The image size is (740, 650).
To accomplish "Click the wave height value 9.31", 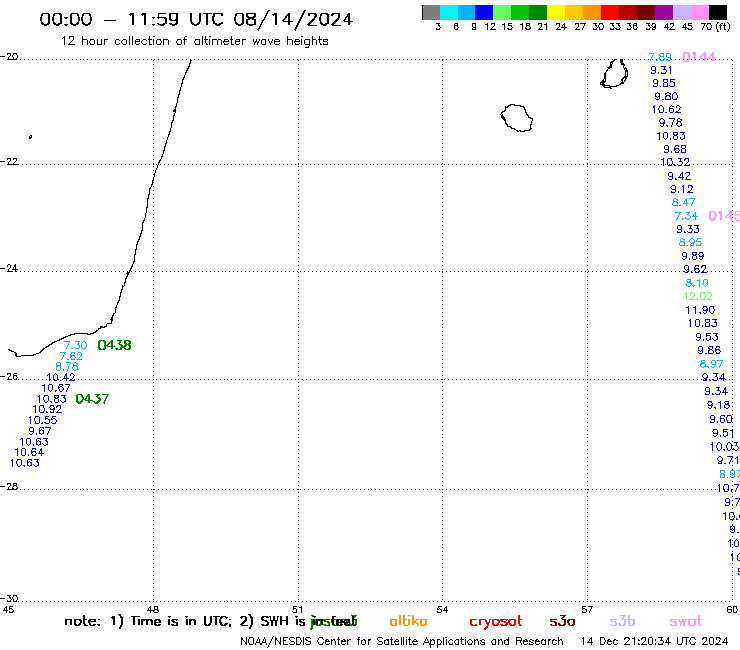I will click(x=661, y=70).
